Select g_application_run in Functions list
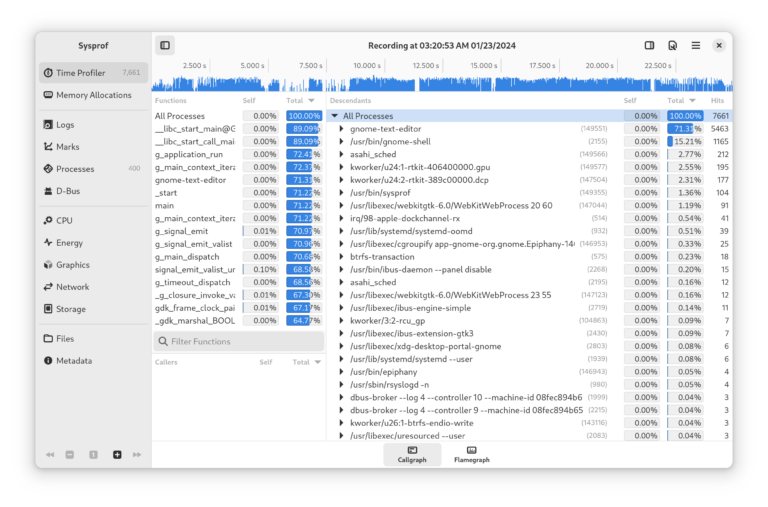Screen dimensions: 768x507 tap(238, 154)
